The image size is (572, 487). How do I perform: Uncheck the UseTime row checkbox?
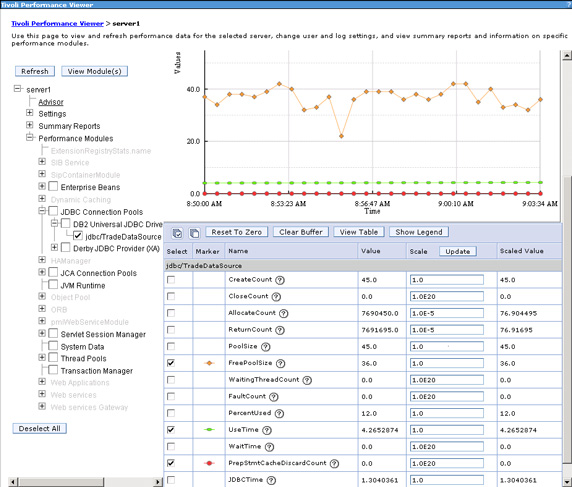coord(171,430)
